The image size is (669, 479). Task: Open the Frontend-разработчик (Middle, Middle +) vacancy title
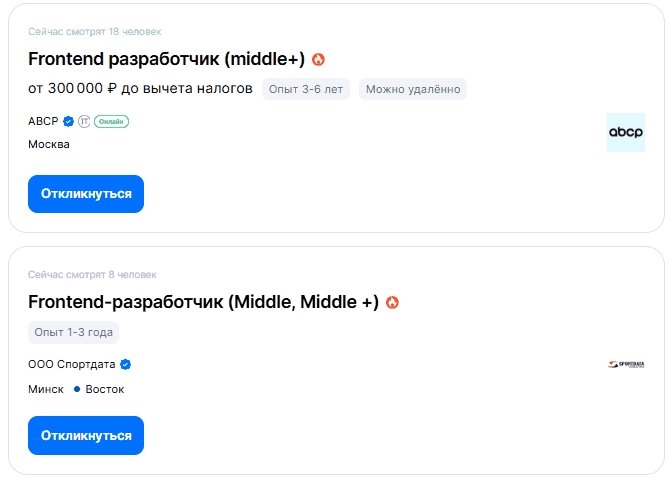click(203, 302)
